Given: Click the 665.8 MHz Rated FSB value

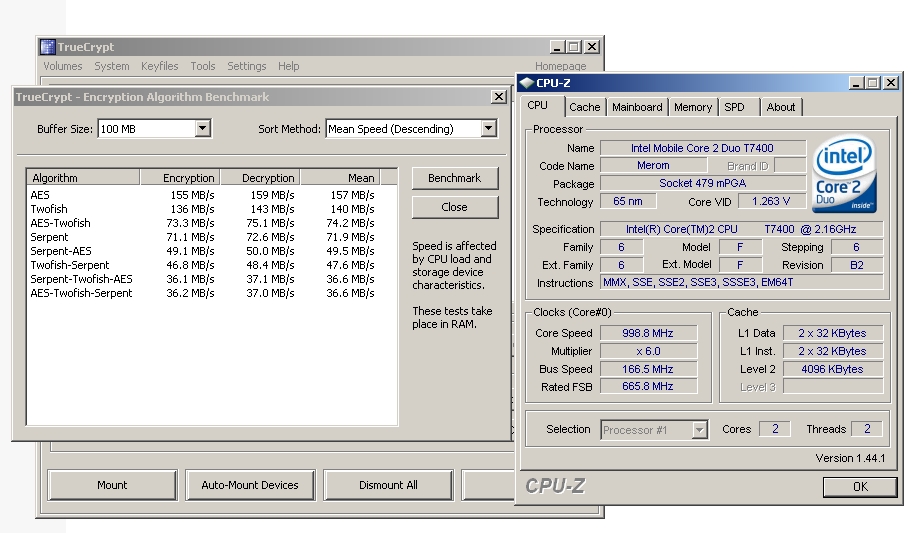Looking at the screenshot, I should pos(648,387).
